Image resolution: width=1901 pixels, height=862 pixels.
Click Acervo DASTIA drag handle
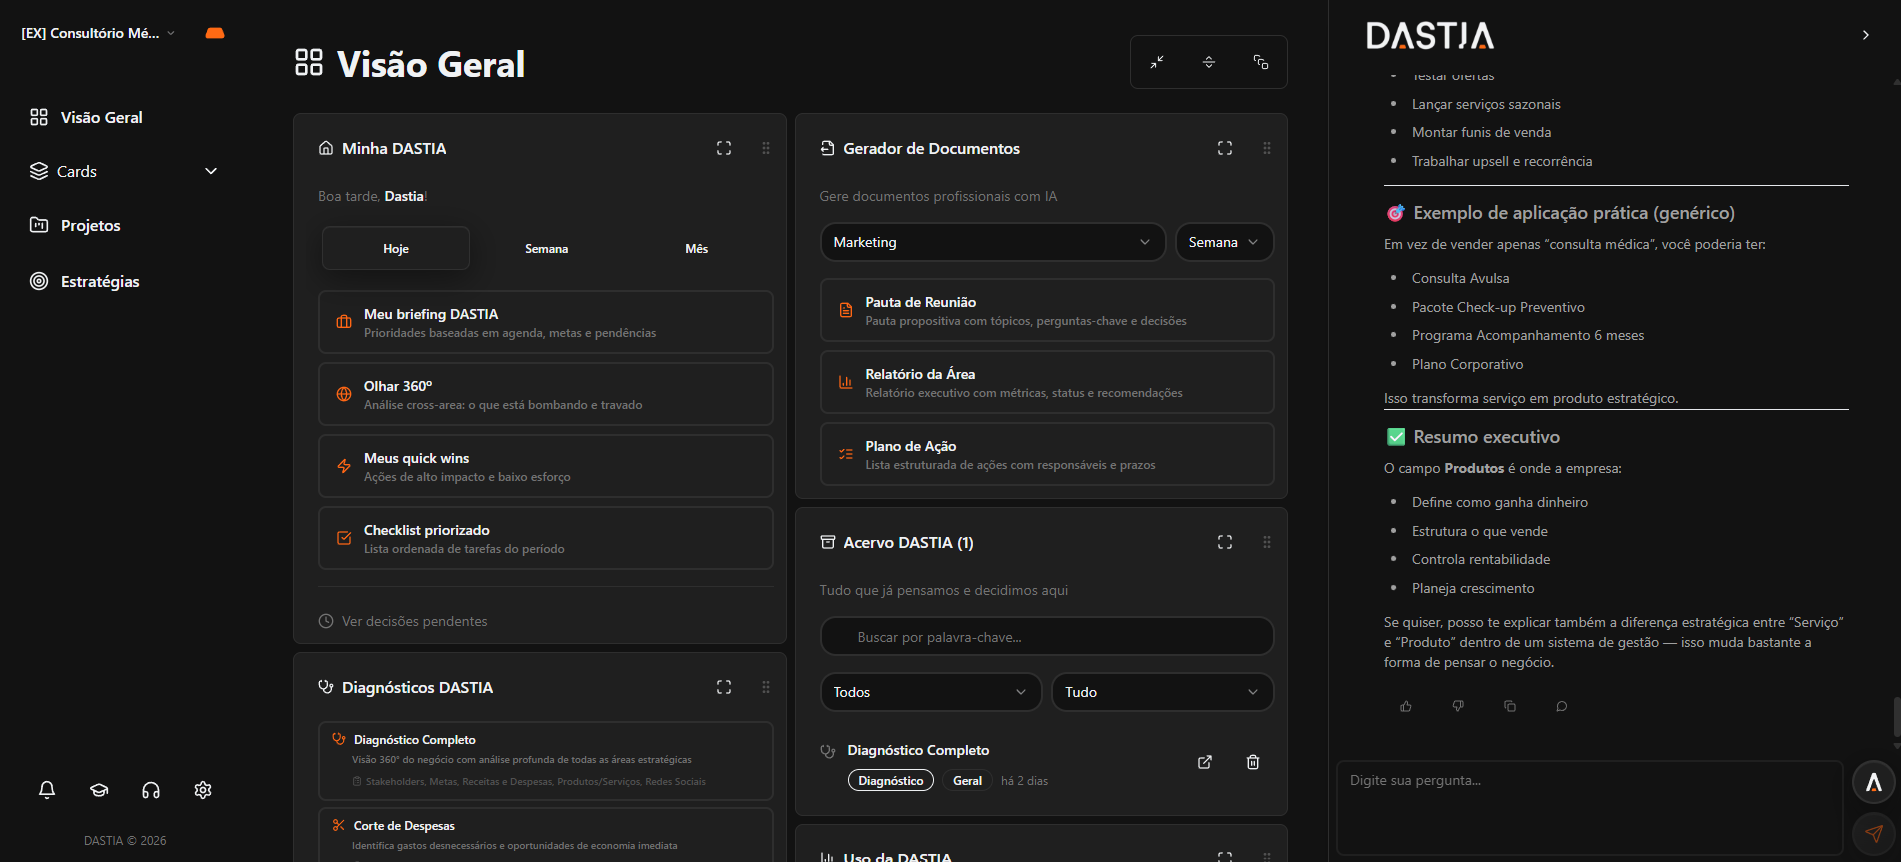tap(1267, 542)
